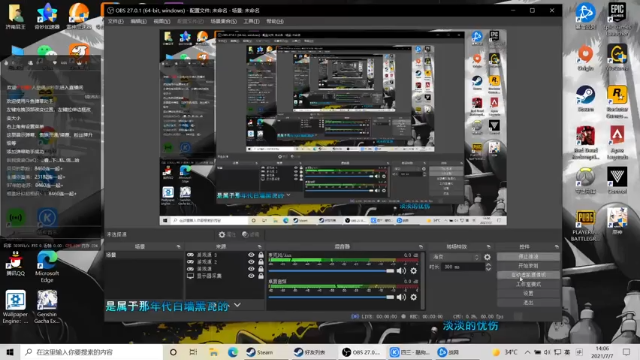640x360 pixels.
Task: Open the PUBG Battlegrounds desktop shortcut
Action: click(585, 225)
